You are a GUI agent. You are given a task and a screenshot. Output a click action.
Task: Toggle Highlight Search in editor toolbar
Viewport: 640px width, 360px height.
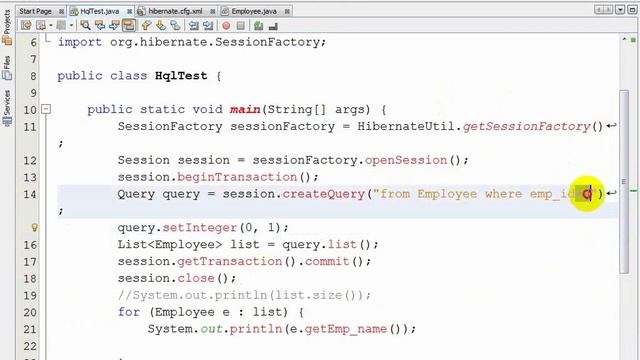(129, 26)
